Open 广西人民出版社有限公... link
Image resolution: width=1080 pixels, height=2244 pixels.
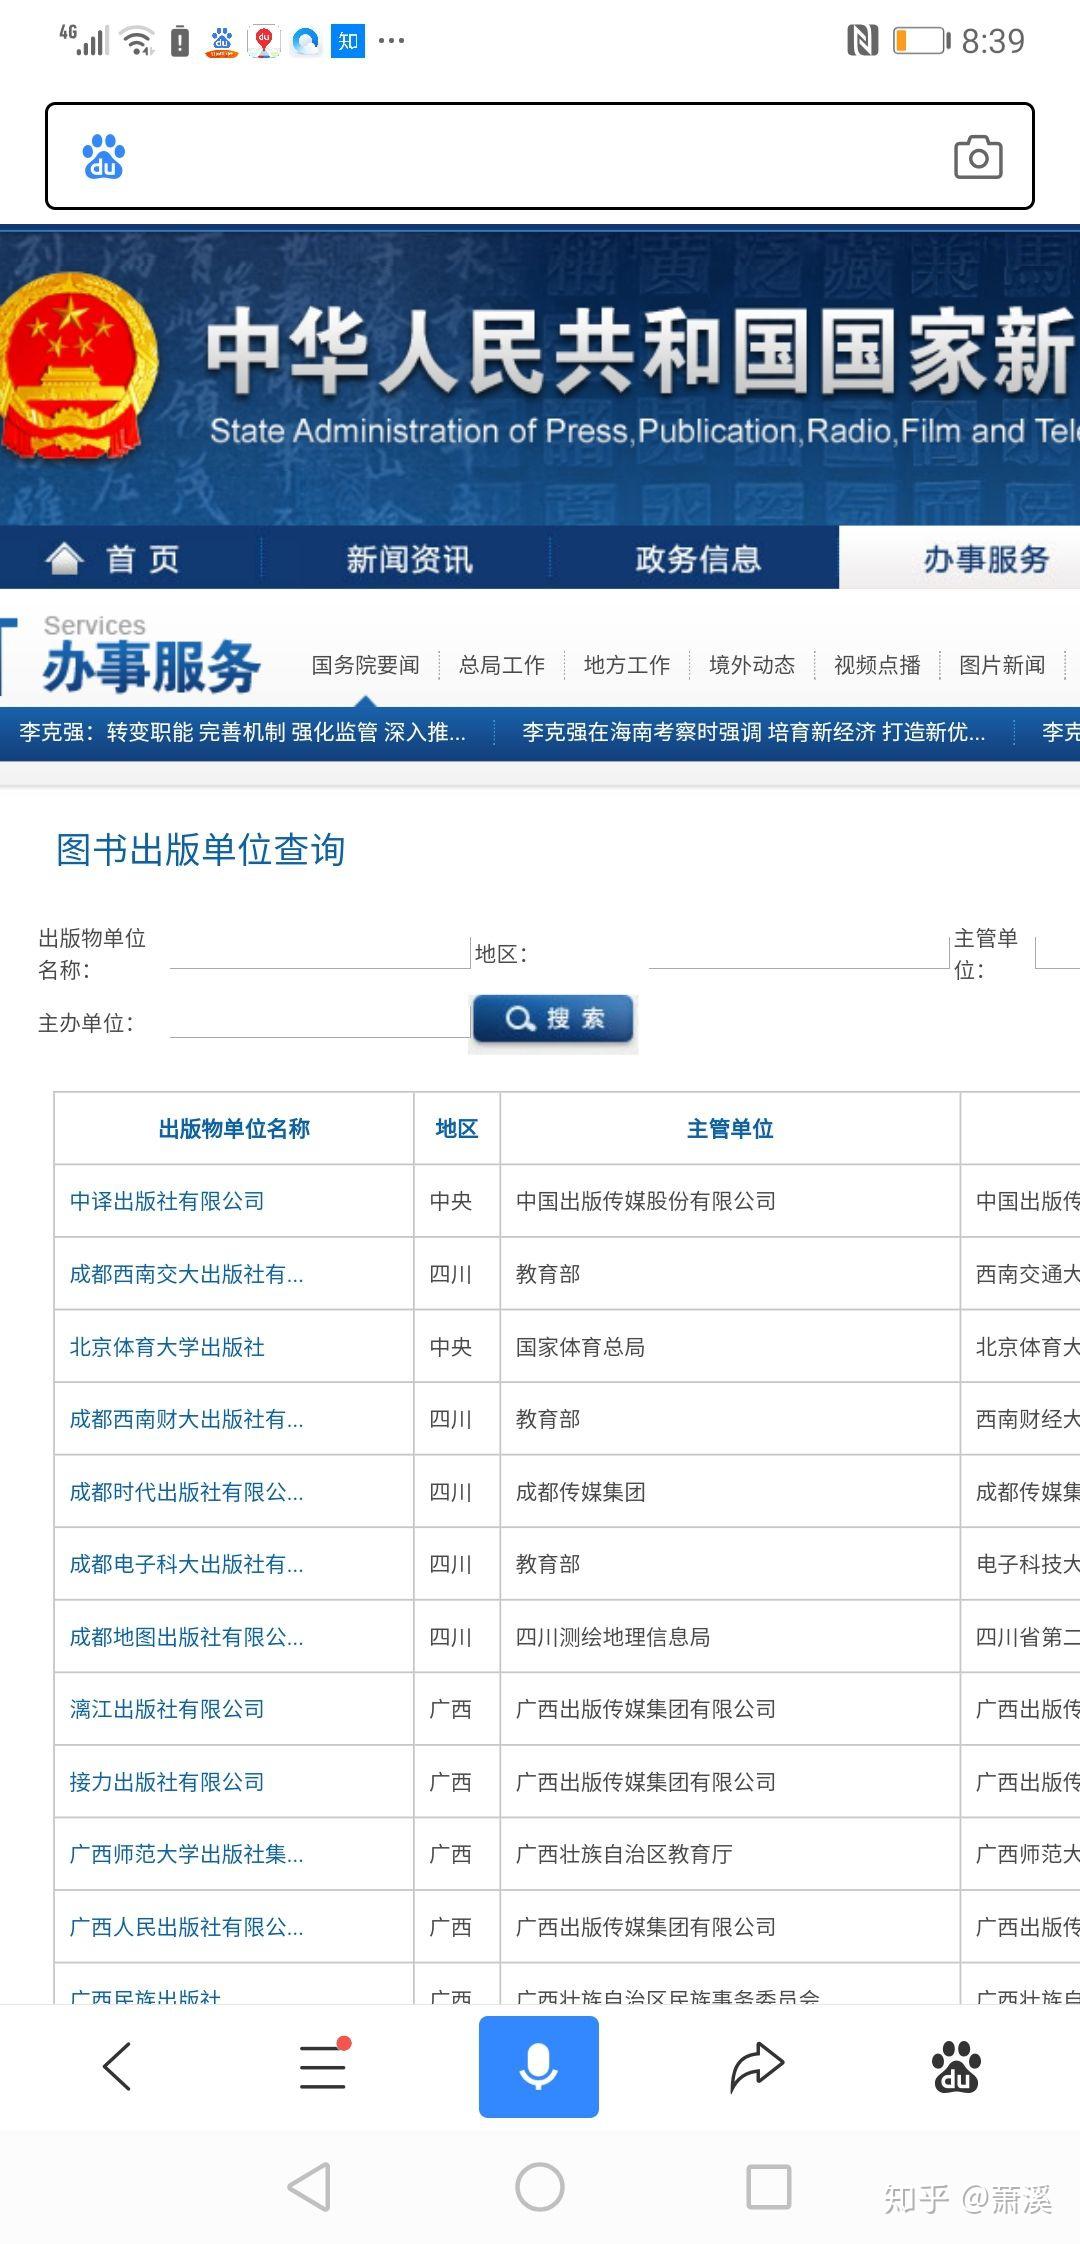tap(186, 1927)
